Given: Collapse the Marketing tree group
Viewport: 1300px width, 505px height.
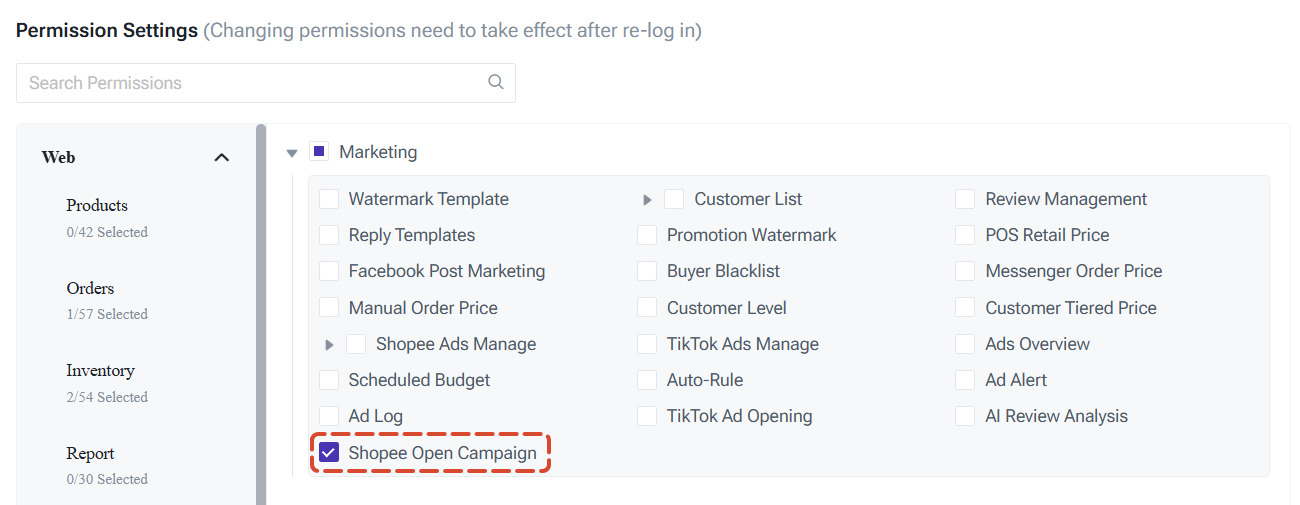Looking at the screenshot, I should 292,153.
